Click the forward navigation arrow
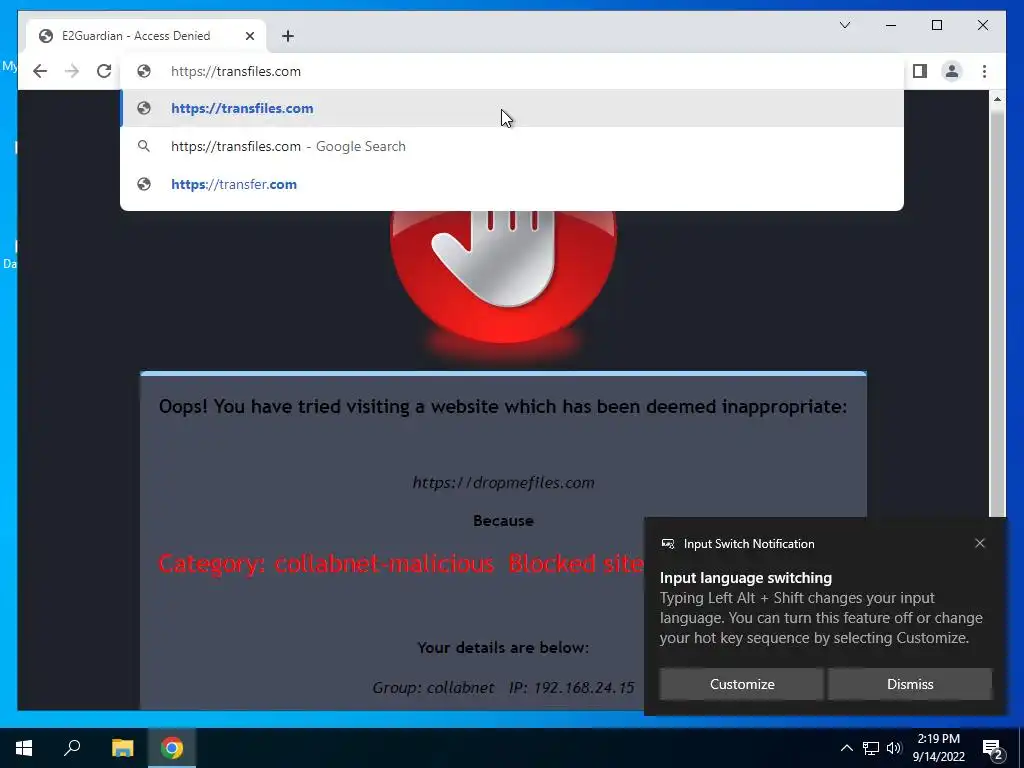 point(72,71)
